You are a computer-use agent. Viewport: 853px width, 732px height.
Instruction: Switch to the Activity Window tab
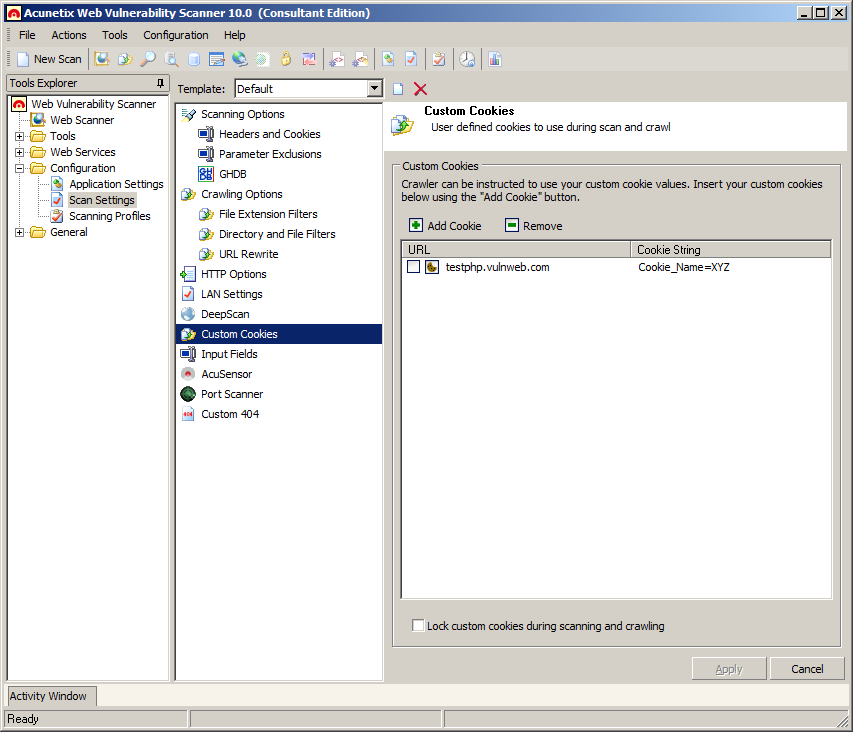pos(51,696)
